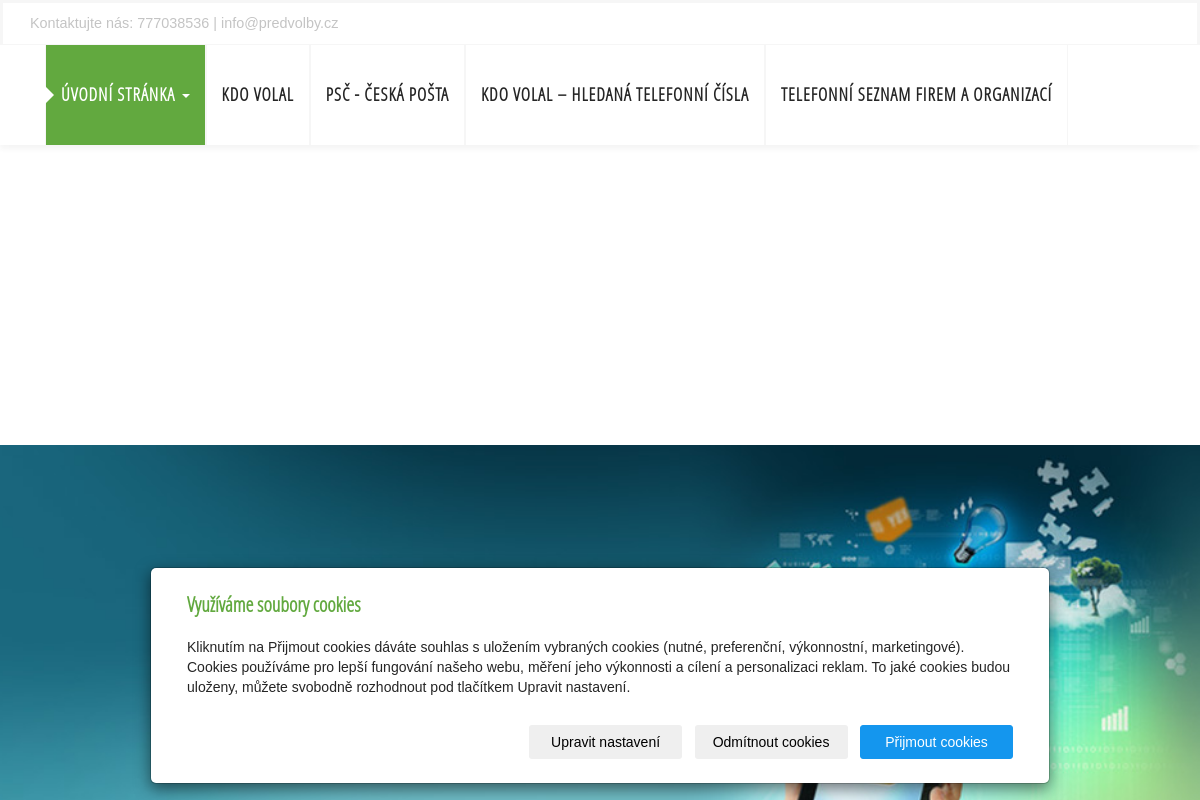Open the Úvodní stránka menu item
1200x800 pixels.
click(x=118, y=95)
